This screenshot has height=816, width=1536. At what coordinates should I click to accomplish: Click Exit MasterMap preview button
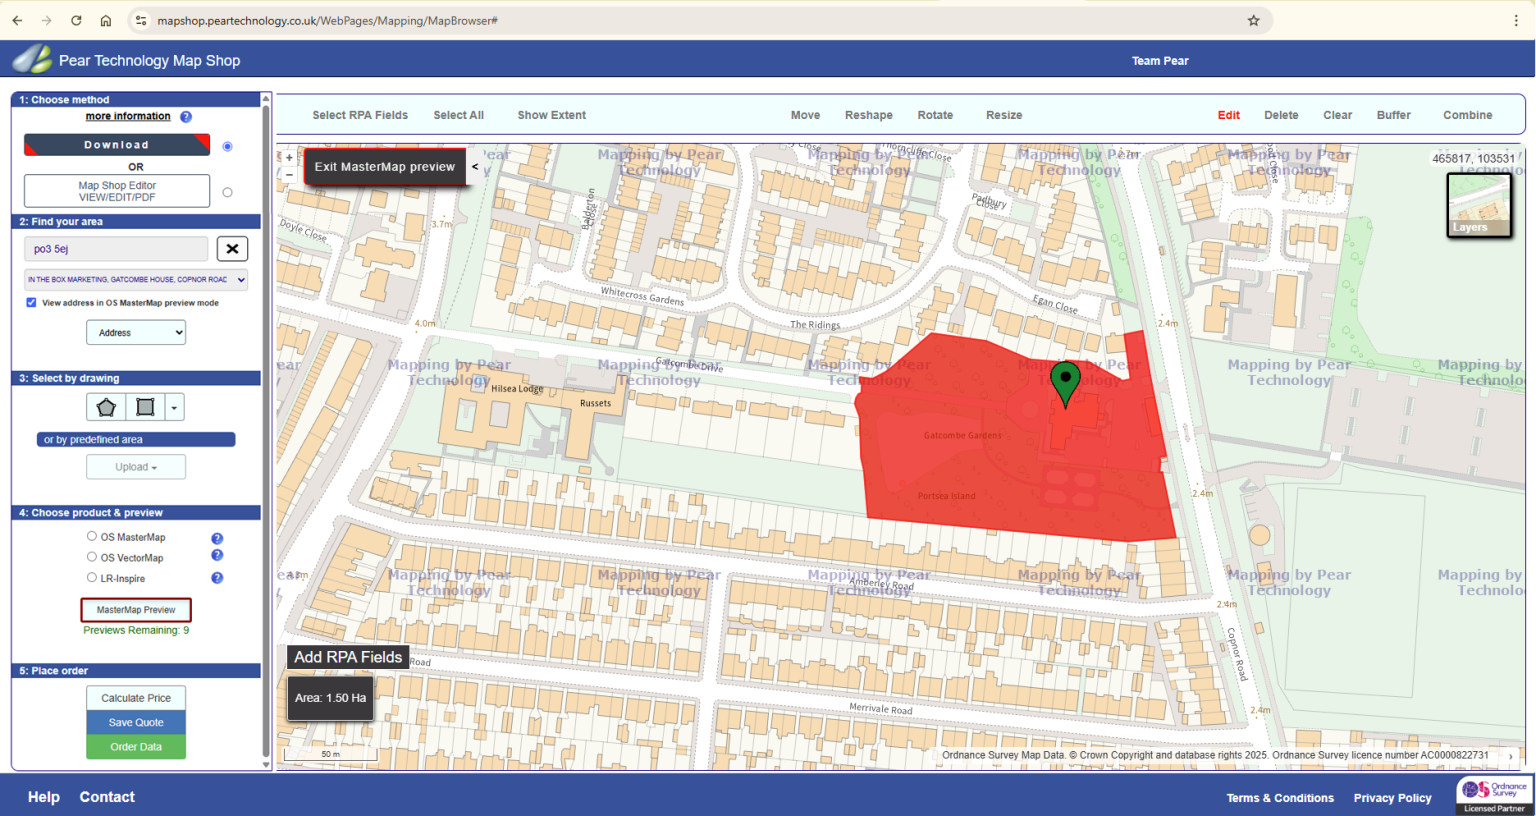point(385,167)
